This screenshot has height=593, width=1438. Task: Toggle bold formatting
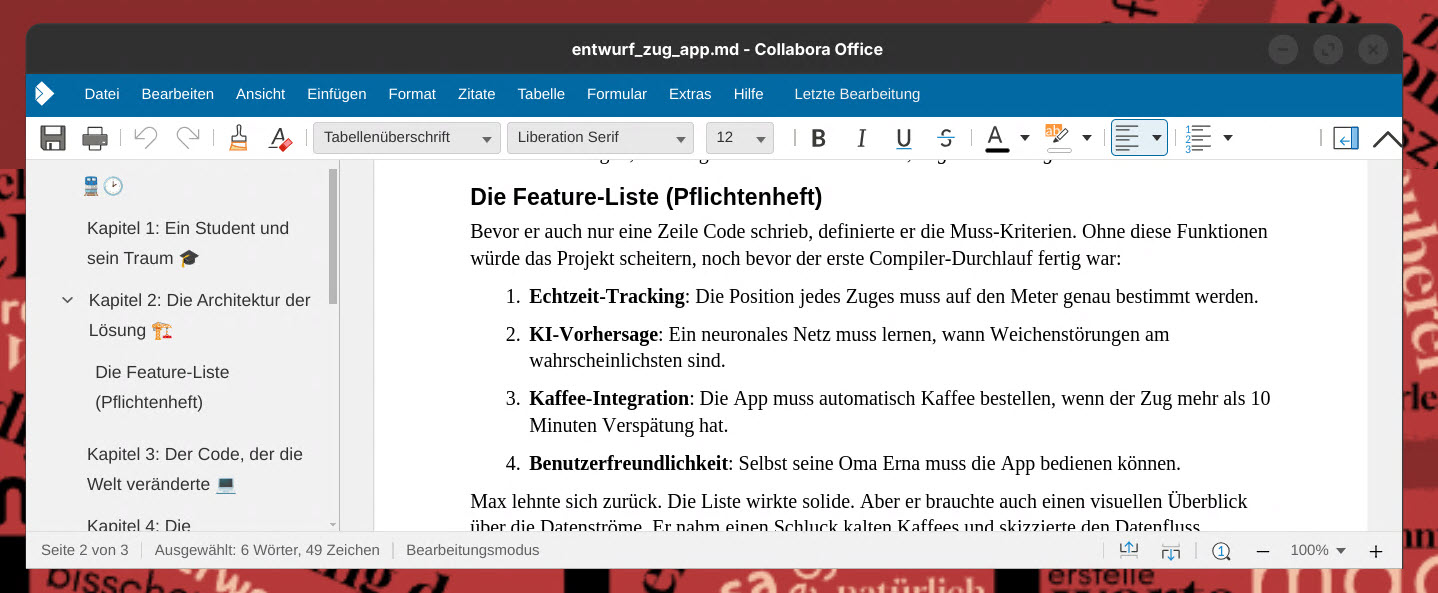coord(818,138)
